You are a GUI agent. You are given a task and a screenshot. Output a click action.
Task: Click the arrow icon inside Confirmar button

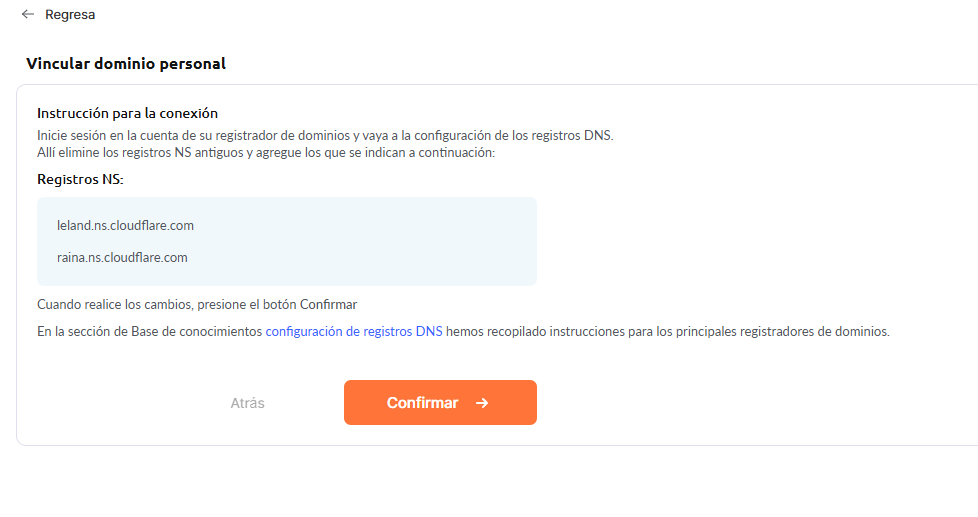[x=482, y=403]
